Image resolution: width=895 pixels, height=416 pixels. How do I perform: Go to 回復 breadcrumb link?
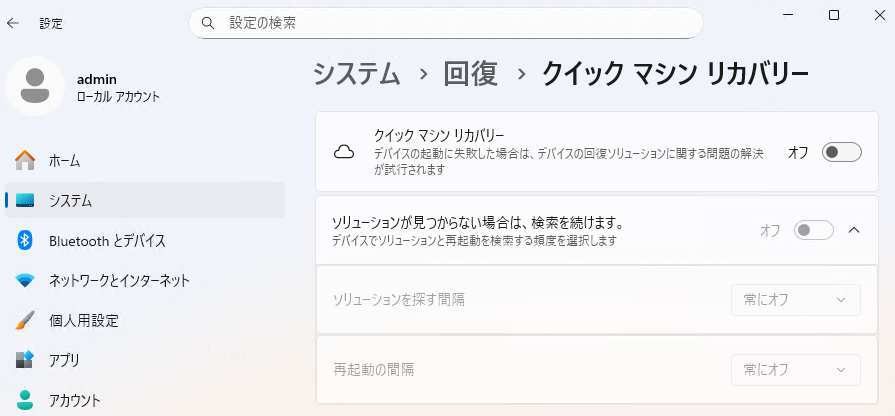coord(471,74)
